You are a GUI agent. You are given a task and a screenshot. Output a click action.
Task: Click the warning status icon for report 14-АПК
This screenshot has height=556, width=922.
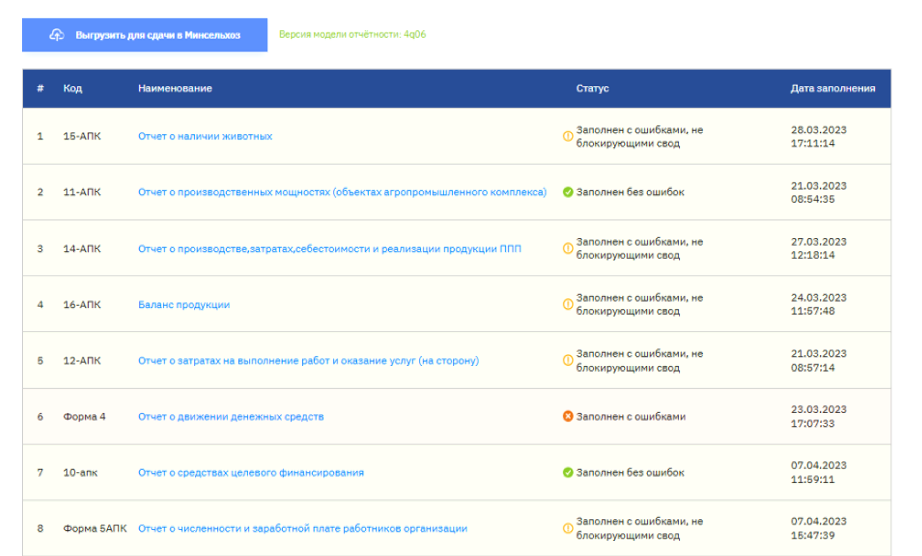[568, 248]
